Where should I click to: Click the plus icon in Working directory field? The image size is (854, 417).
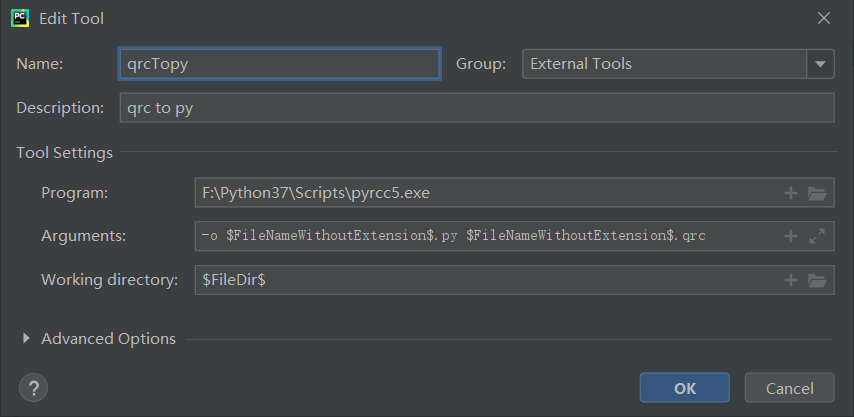pyautogui.click(x=790, y=280)
